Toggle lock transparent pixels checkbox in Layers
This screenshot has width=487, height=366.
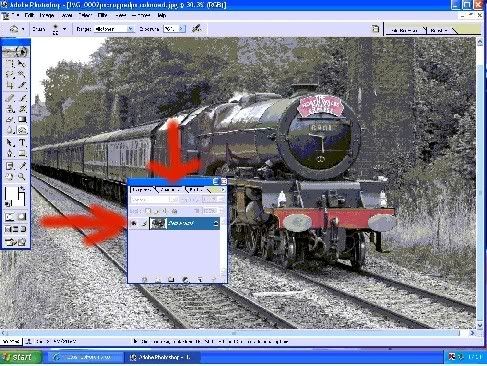pyautogui.click(x=148, y=211)
